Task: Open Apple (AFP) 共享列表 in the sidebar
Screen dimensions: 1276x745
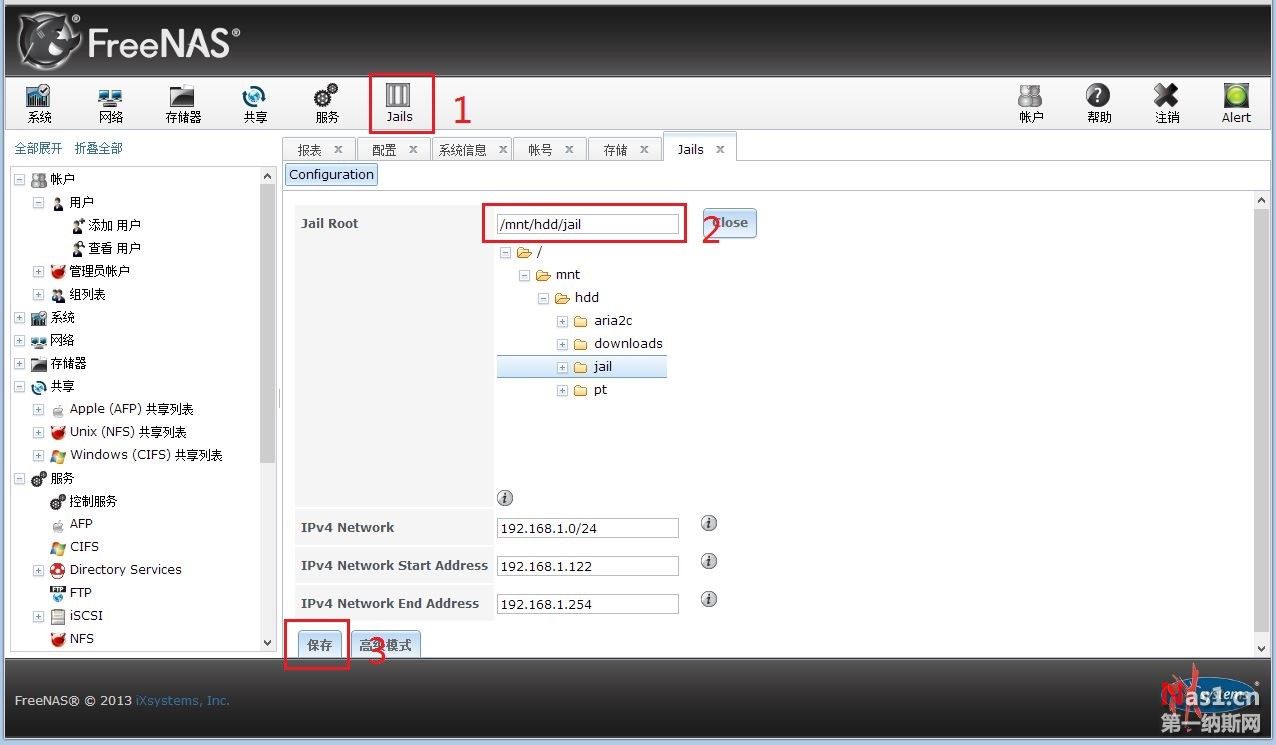Action: coord(132,409)
